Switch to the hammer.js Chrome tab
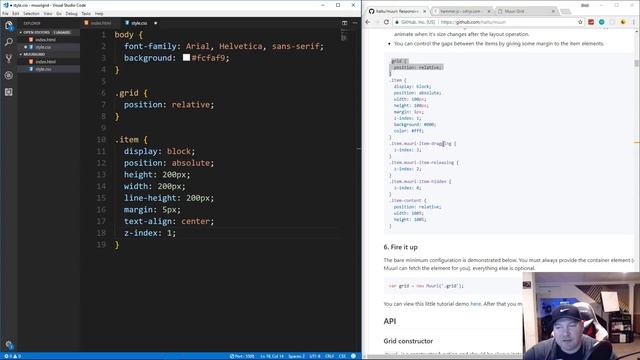Image resolution: width=640 pixels, height=360 pixels. click(x=462, y=11)
